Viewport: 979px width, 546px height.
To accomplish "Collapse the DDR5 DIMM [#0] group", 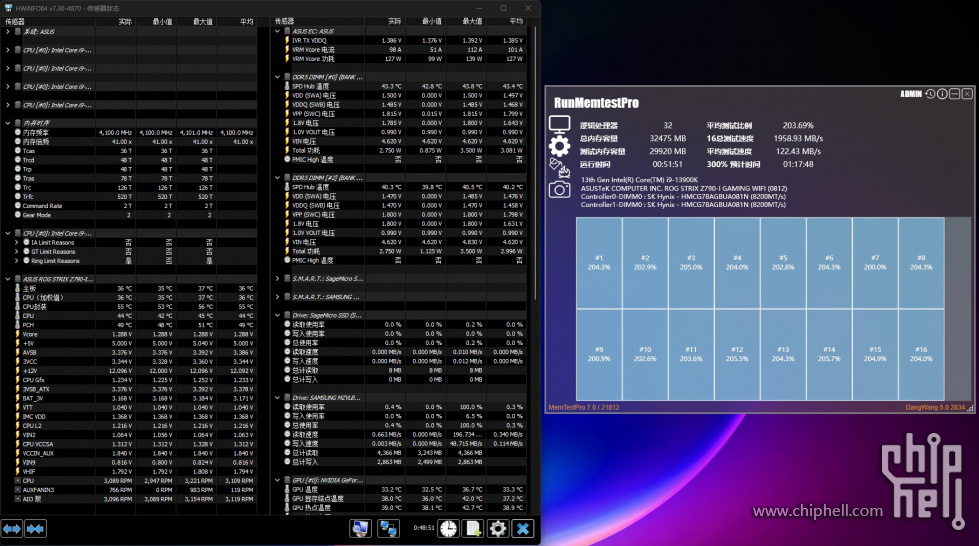I will pos(277,77).
